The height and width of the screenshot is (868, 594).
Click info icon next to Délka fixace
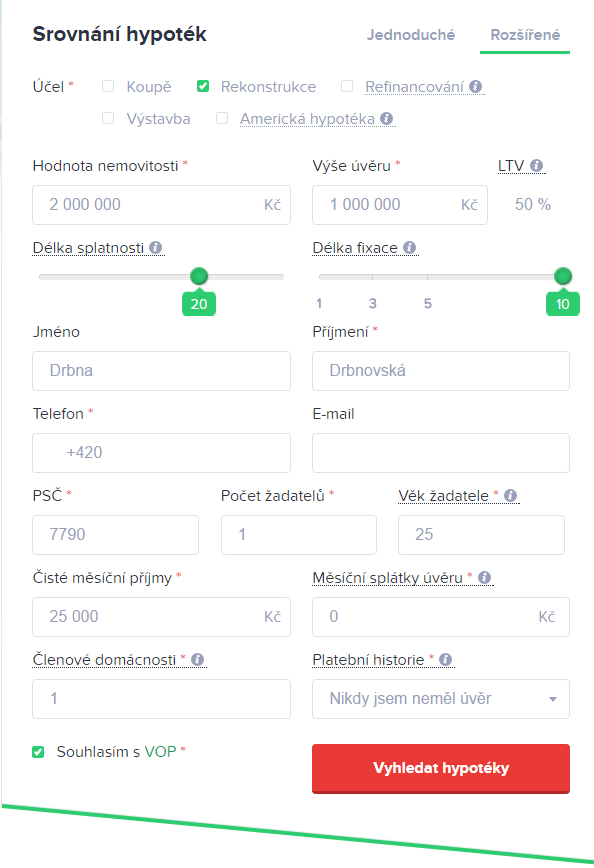click(x=410, y=247)
